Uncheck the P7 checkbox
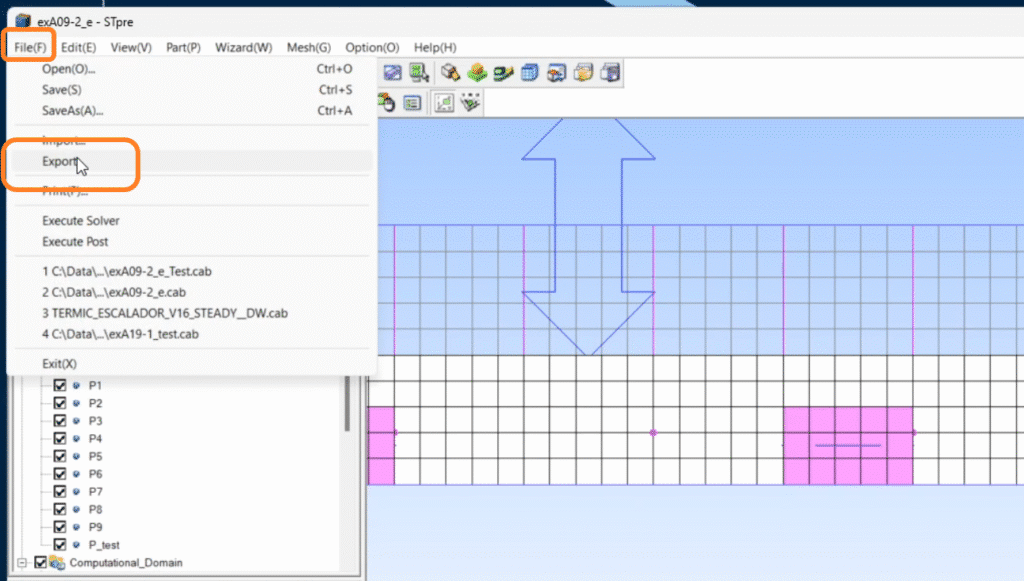 pos(59,491)
